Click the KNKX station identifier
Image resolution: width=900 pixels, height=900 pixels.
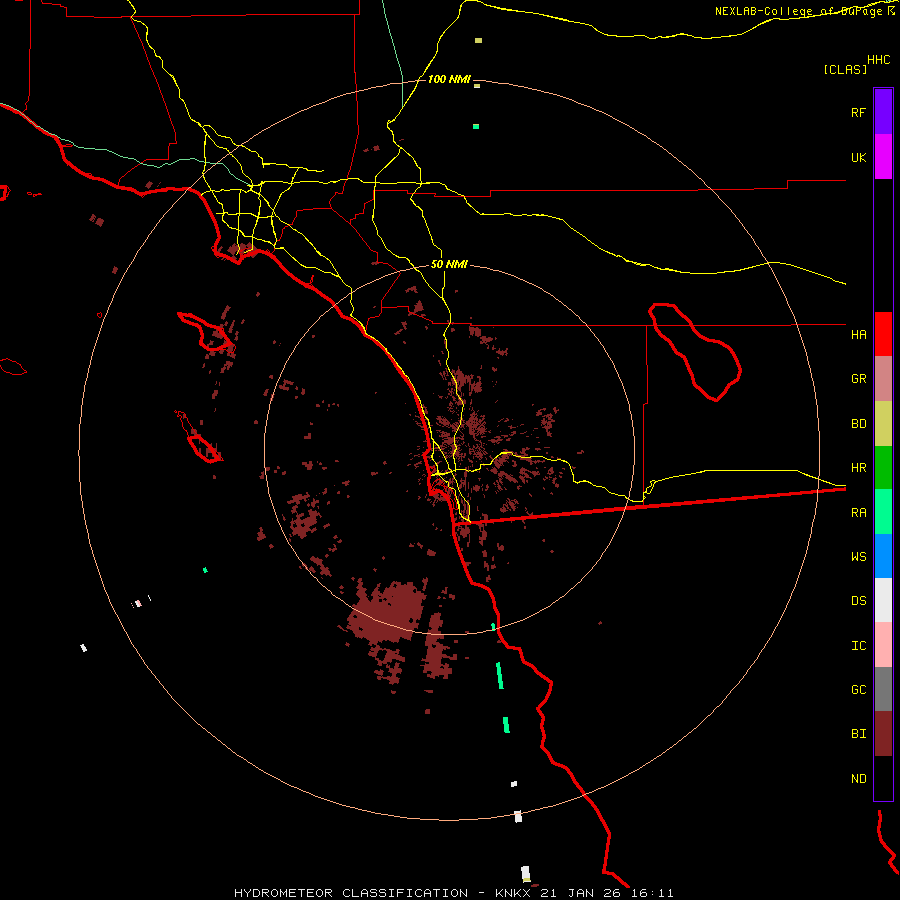tap(513, 893)
